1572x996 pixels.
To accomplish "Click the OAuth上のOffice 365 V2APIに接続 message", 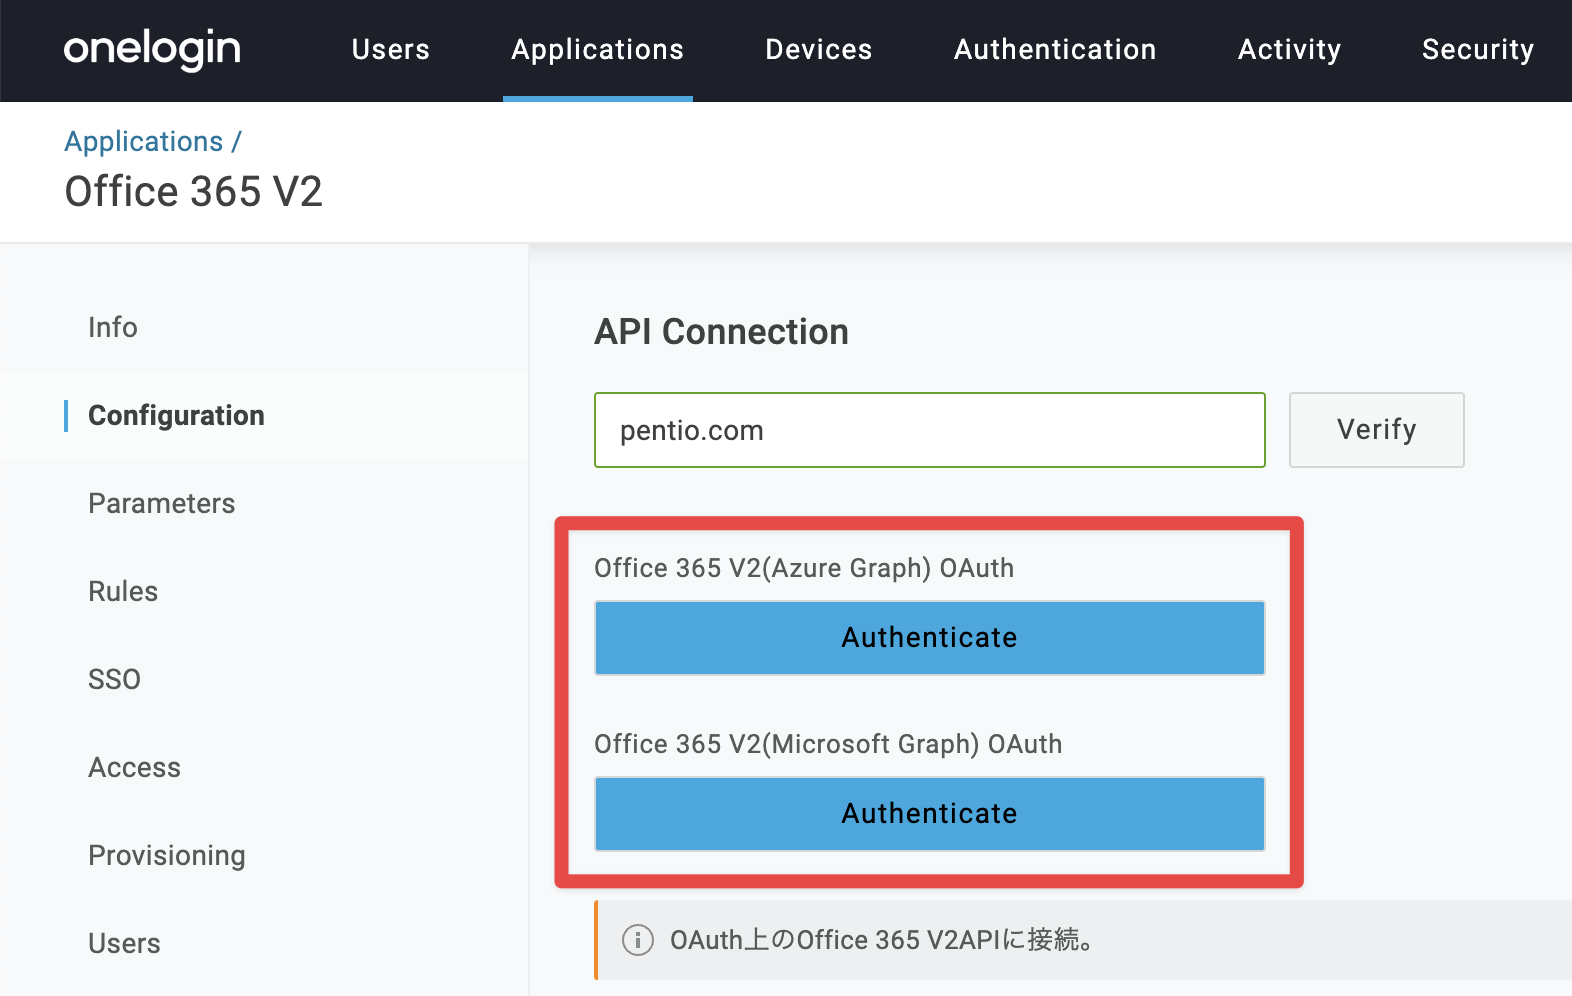I will pos(883,940).
